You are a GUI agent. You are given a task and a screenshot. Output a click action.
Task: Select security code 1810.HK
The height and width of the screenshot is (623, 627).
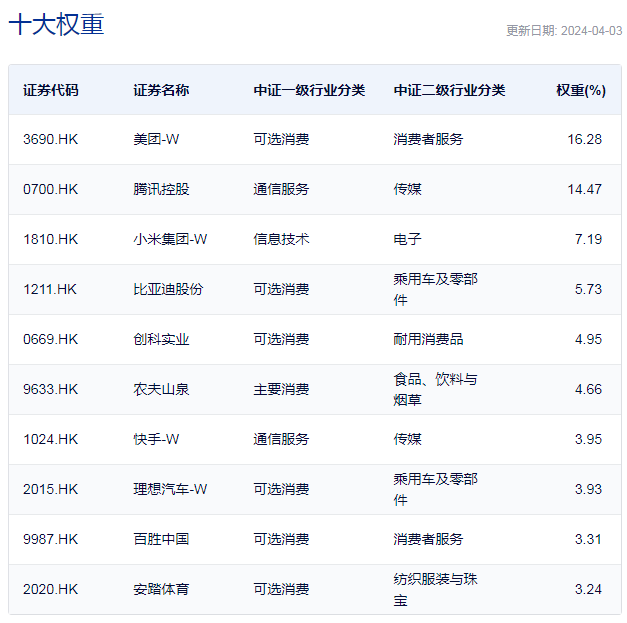(x=50, y=239)
